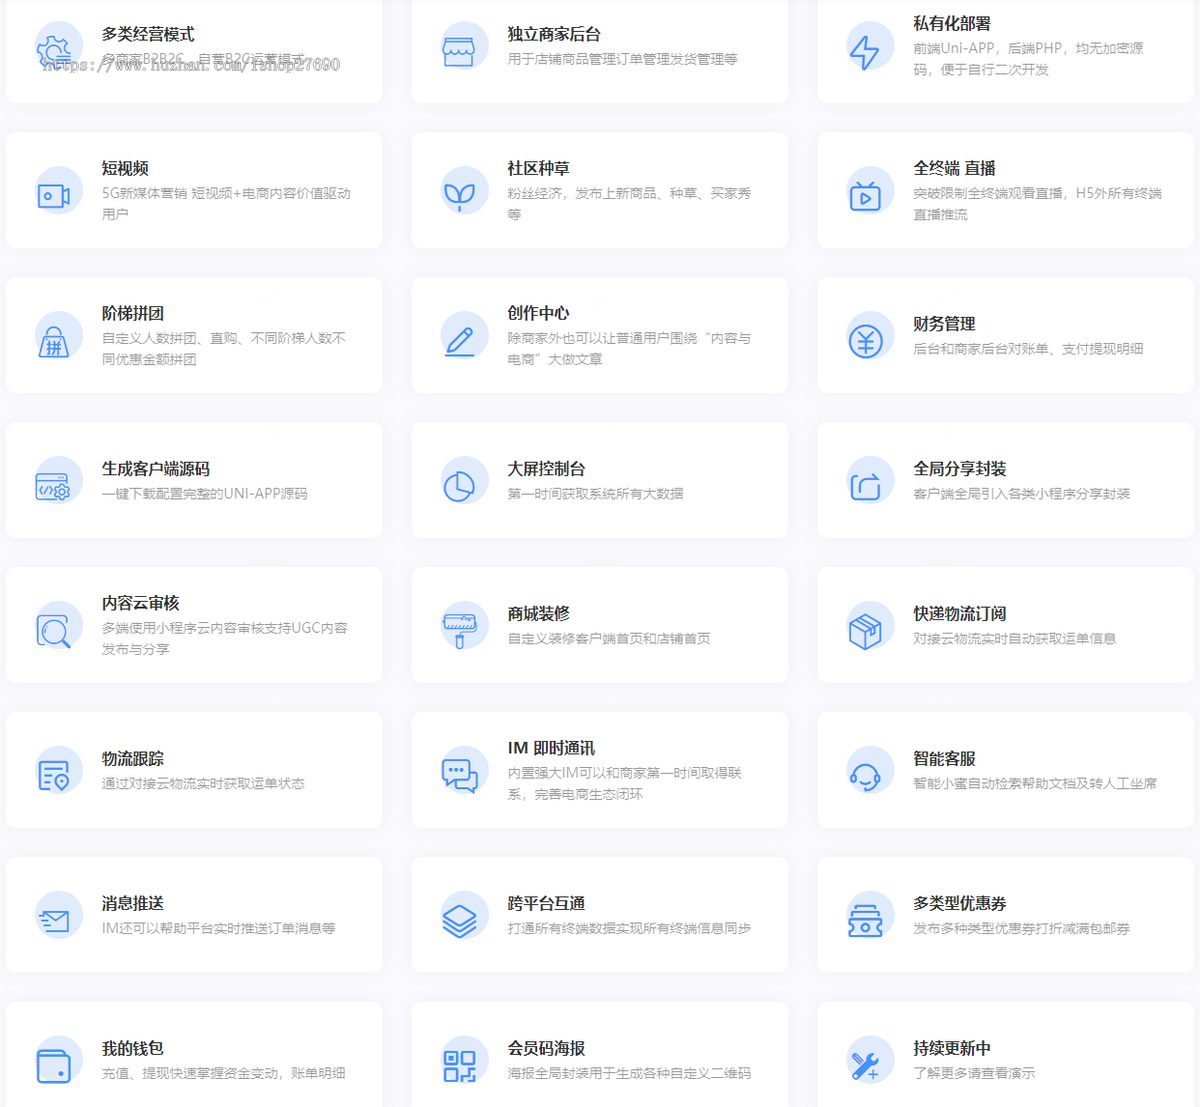Click the yen coin icon for 财务管理
Viewport: 1200px width, 1107px height.
pyautogui.click(x=865, y=340)
